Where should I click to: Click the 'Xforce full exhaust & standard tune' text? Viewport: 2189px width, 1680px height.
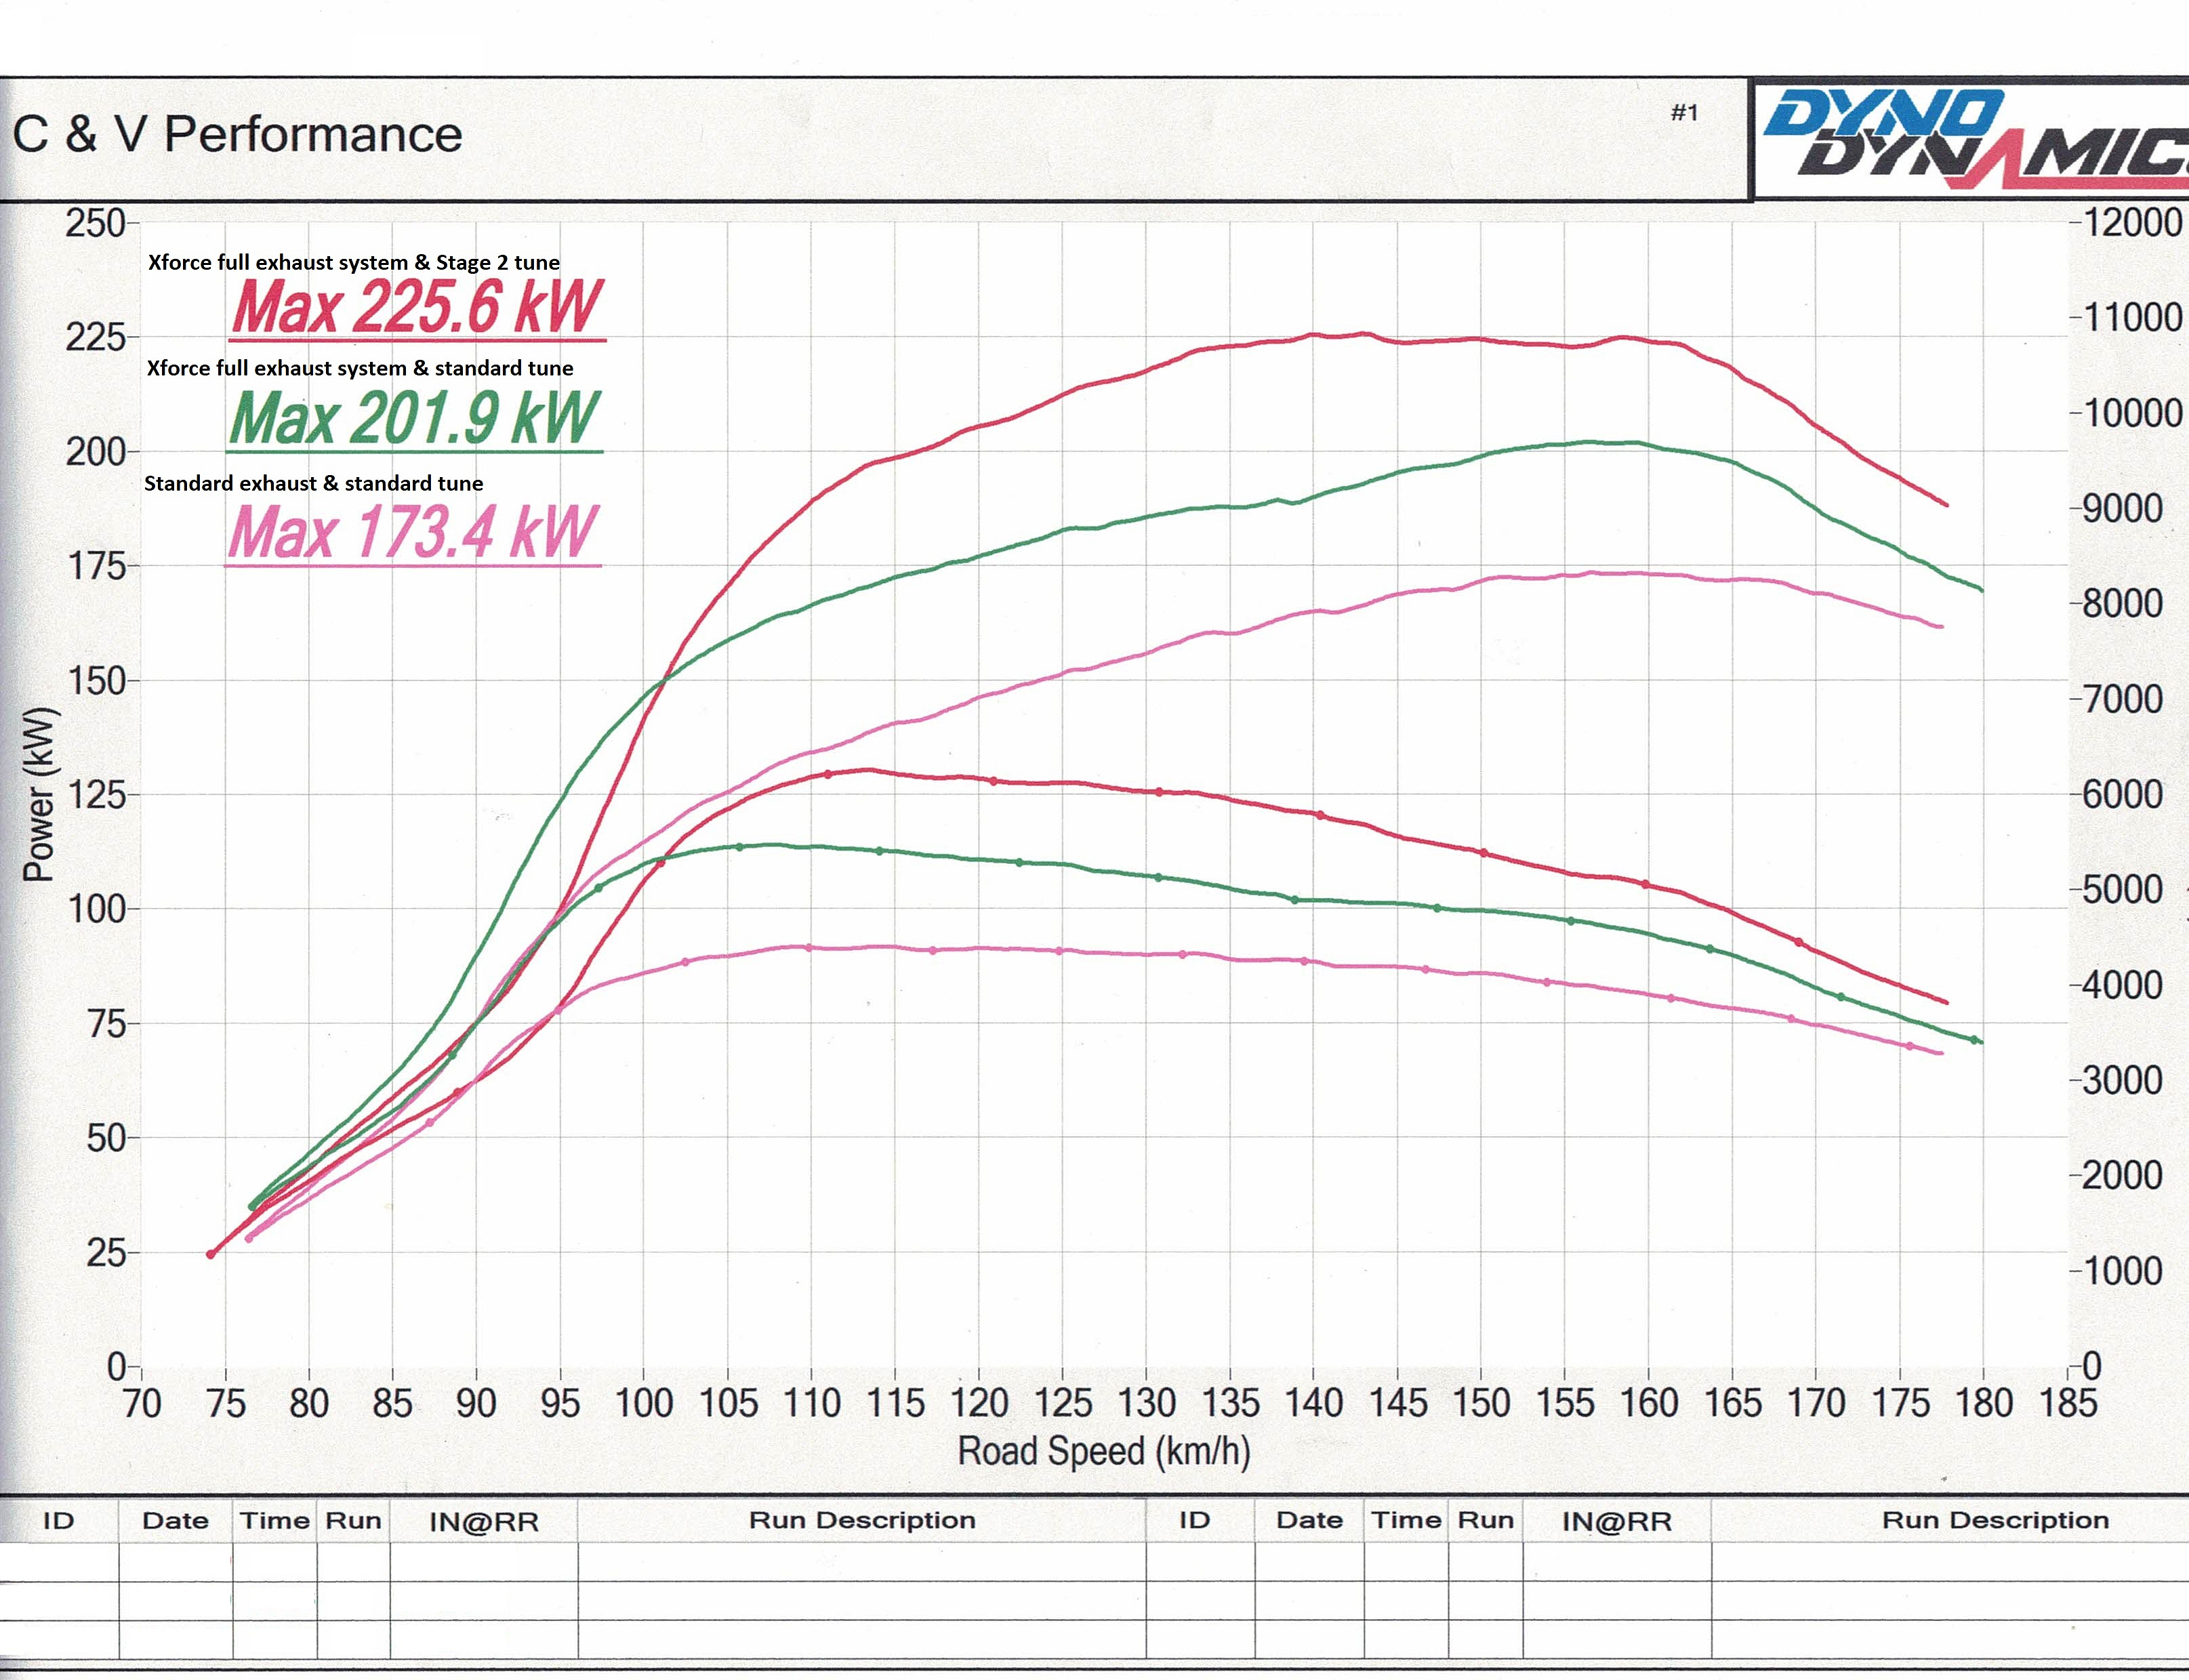360,368
